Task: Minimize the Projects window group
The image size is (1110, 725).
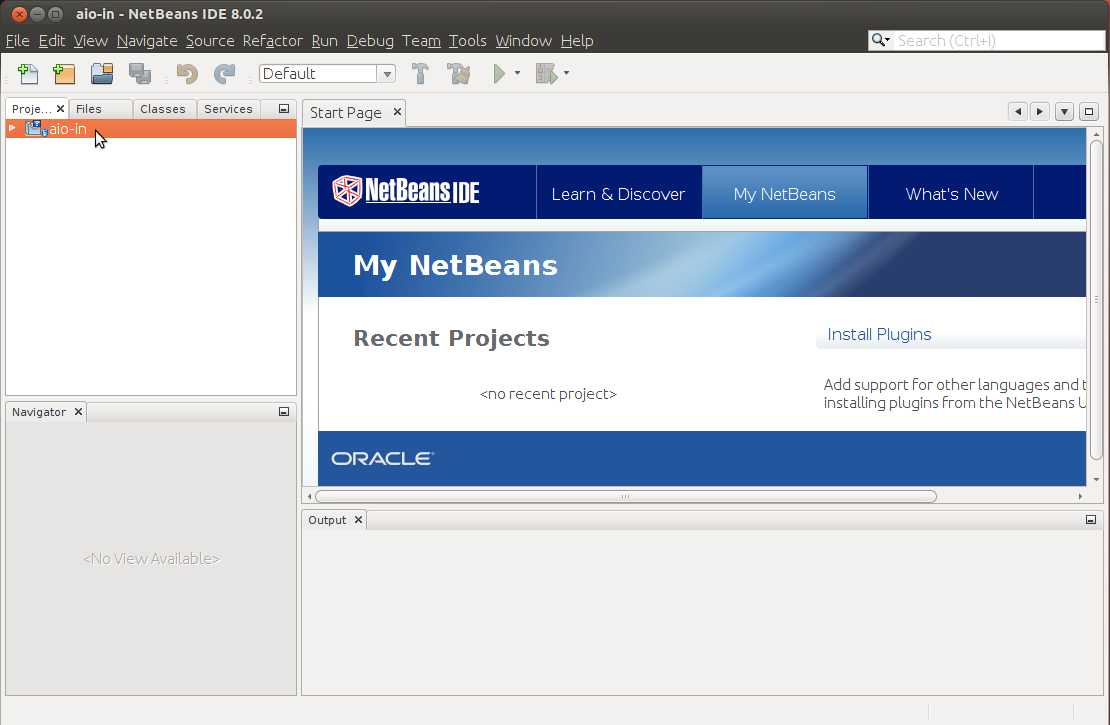Action: (283, 108)
